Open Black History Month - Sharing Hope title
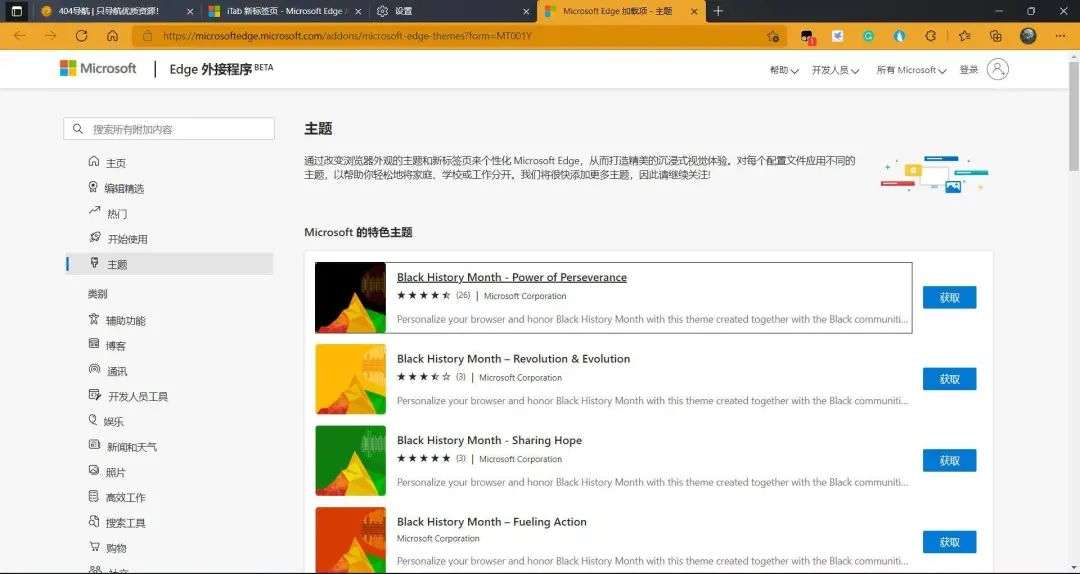 489,440
